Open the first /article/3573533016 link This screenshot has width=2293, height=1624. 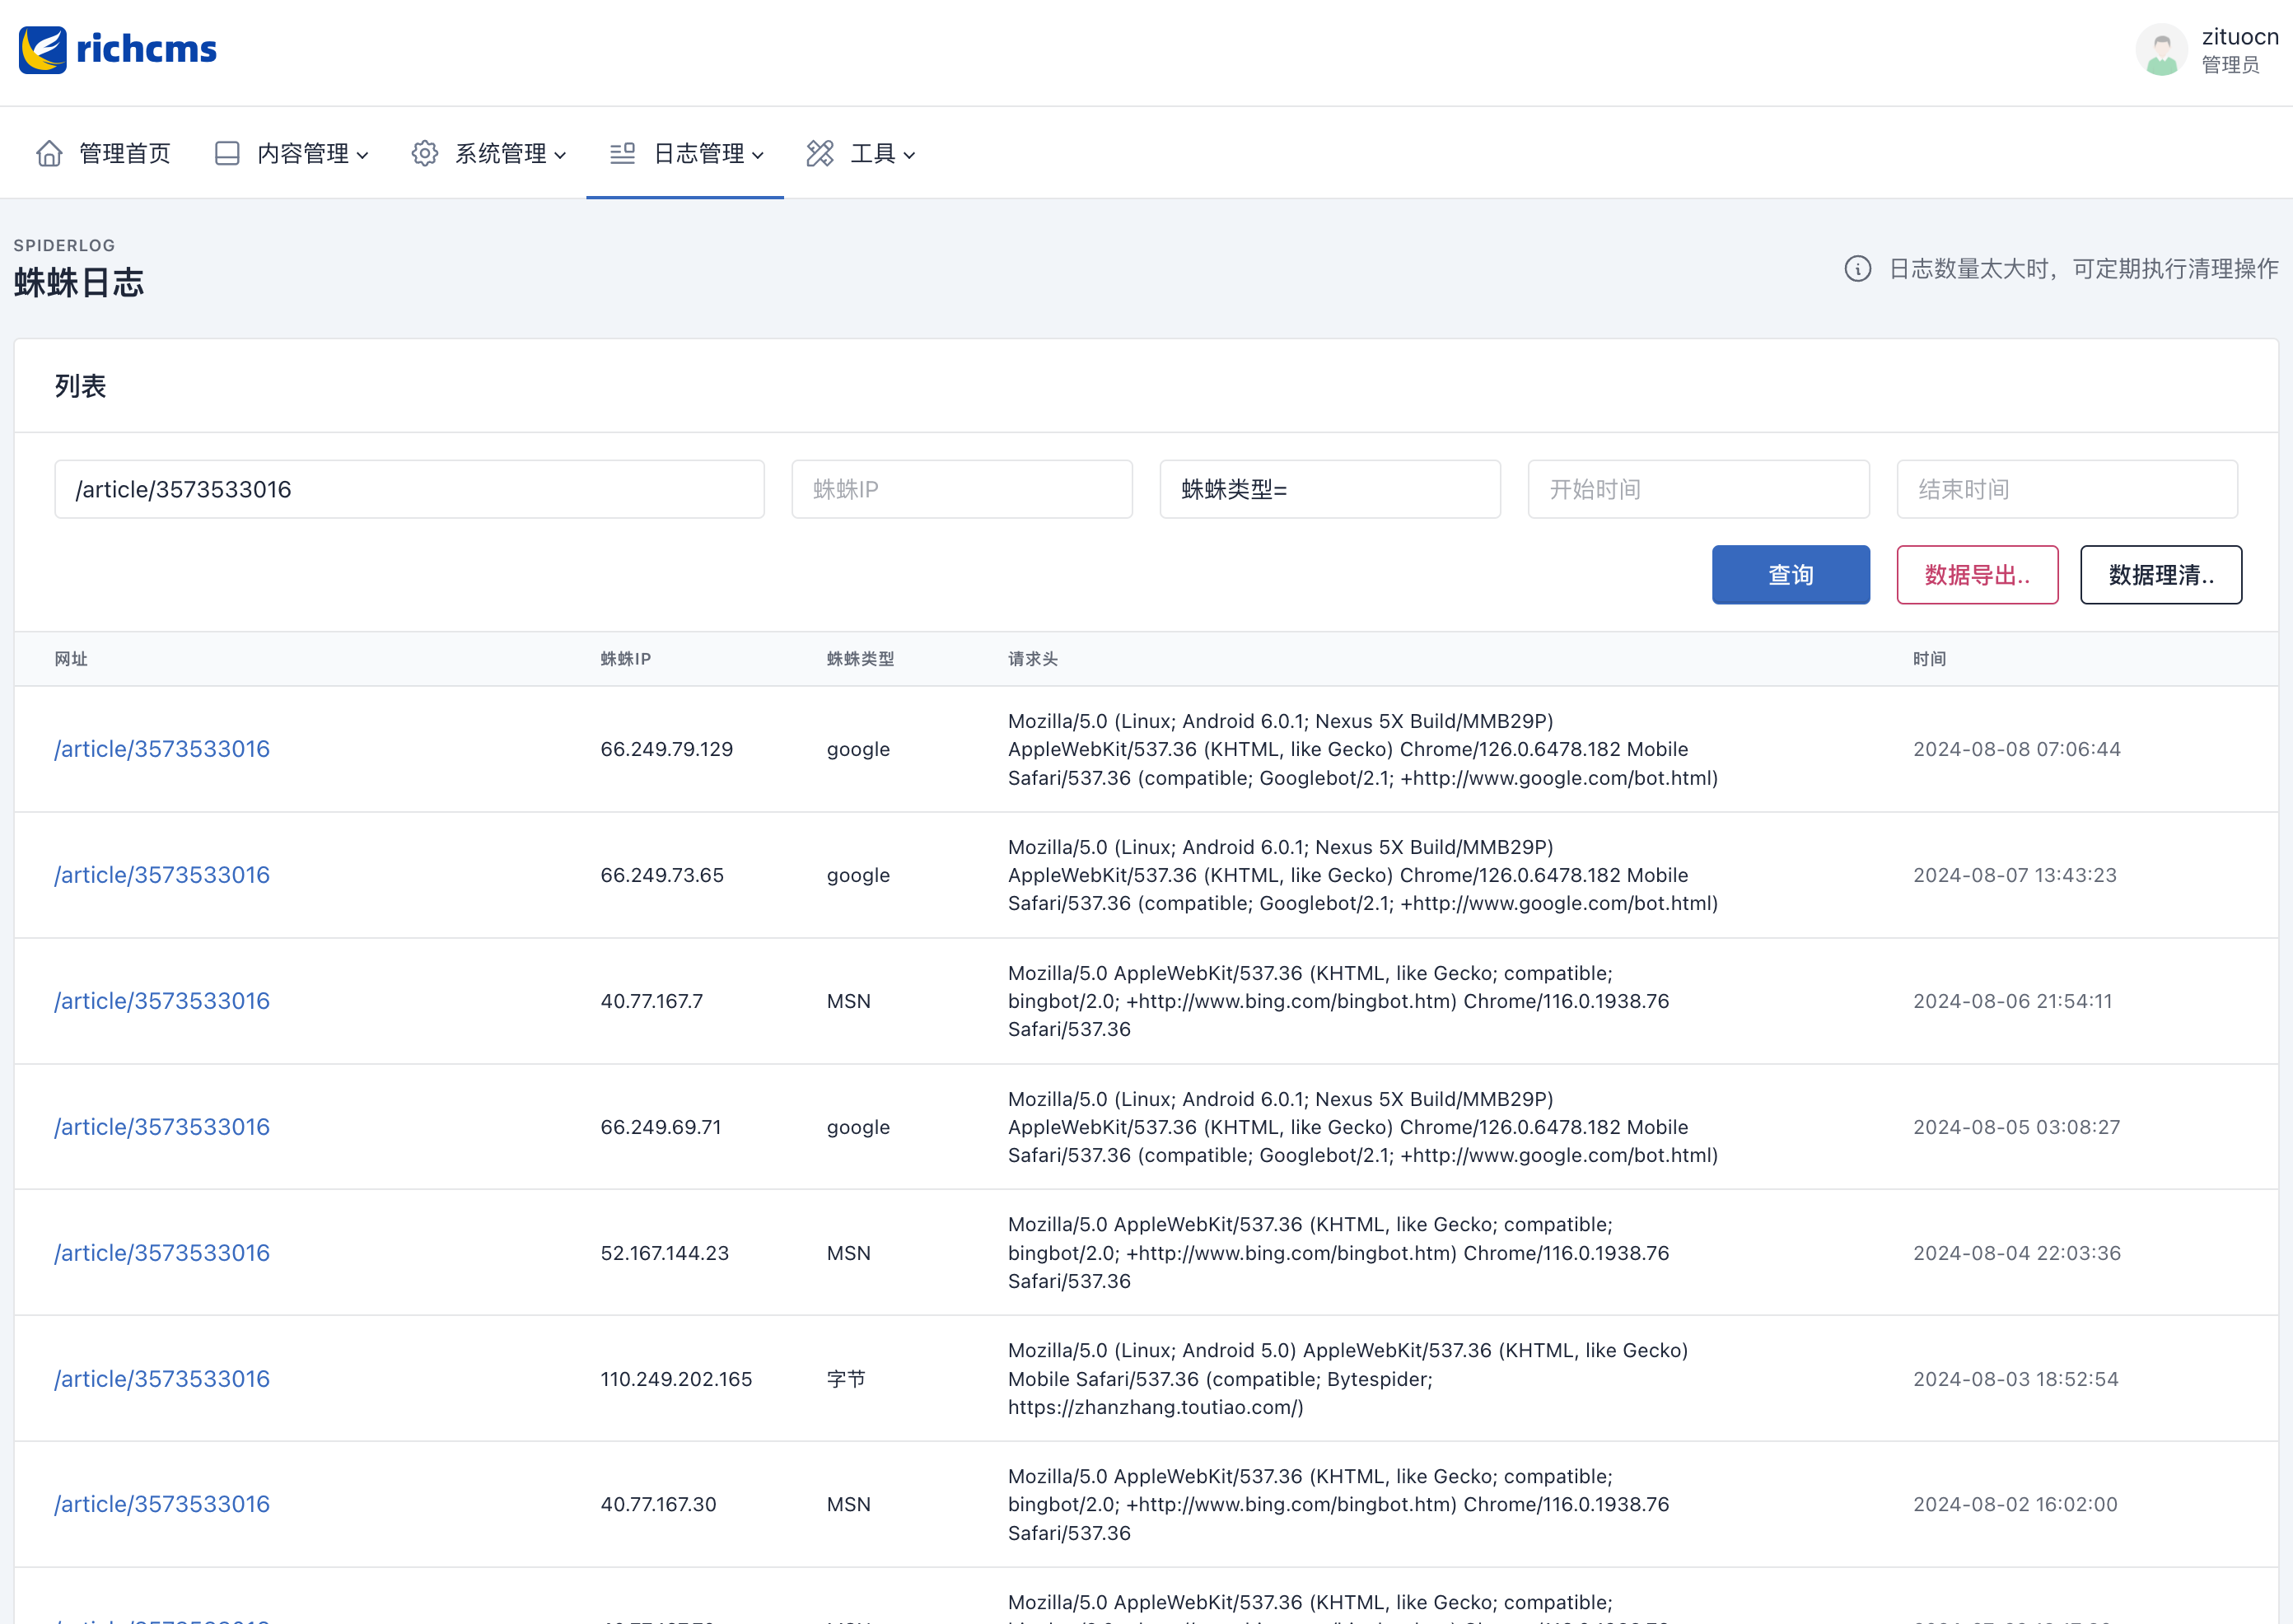pos(162,749)
